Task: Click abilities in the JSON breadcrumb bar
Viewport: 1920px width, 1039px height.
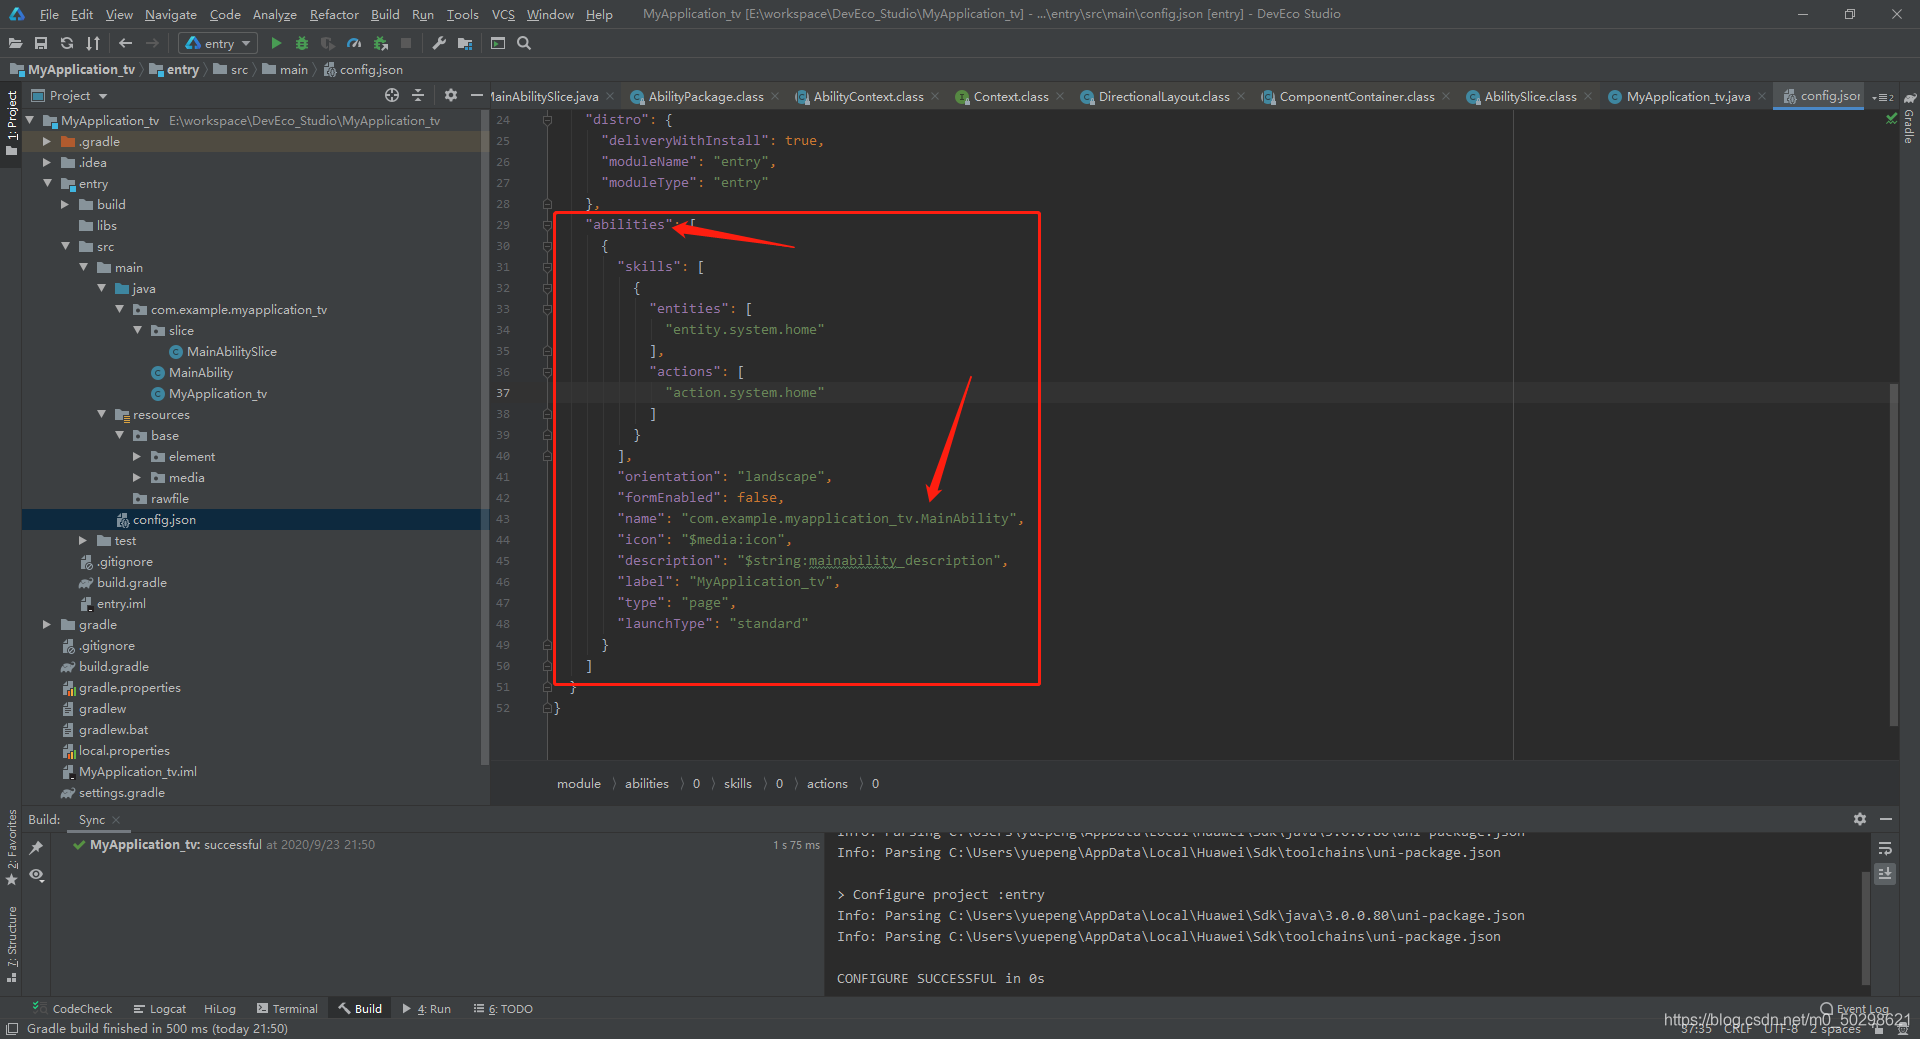Action: [x=647, y=784]
